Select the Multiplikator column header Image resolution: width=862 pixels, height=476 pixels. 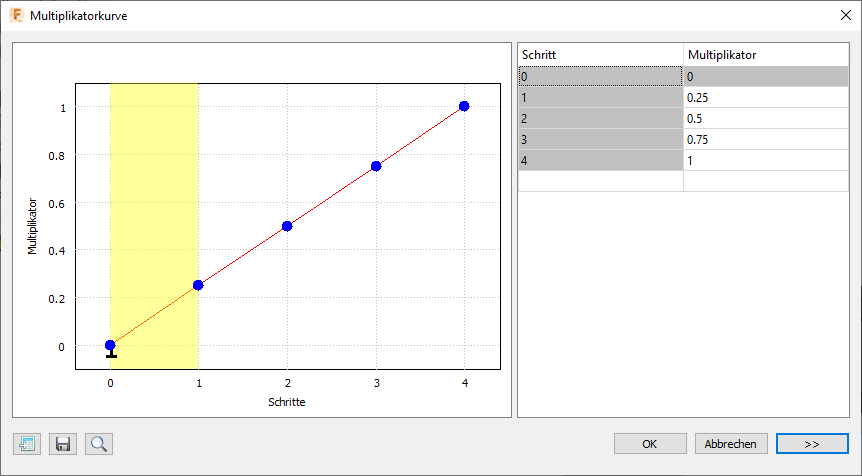point(766,55)
